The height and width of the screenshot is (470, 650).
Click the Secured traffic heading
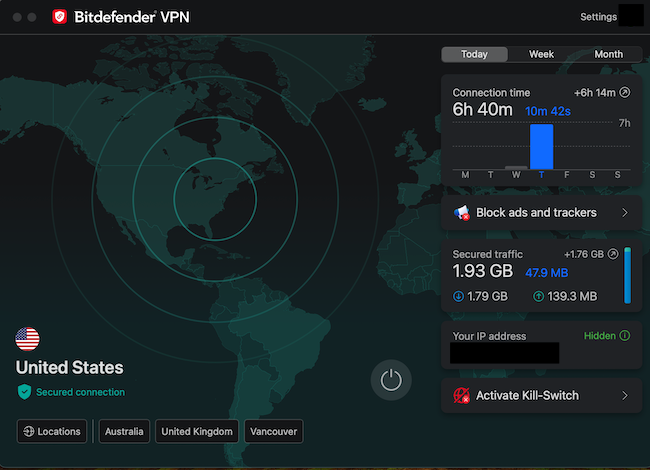488,254
